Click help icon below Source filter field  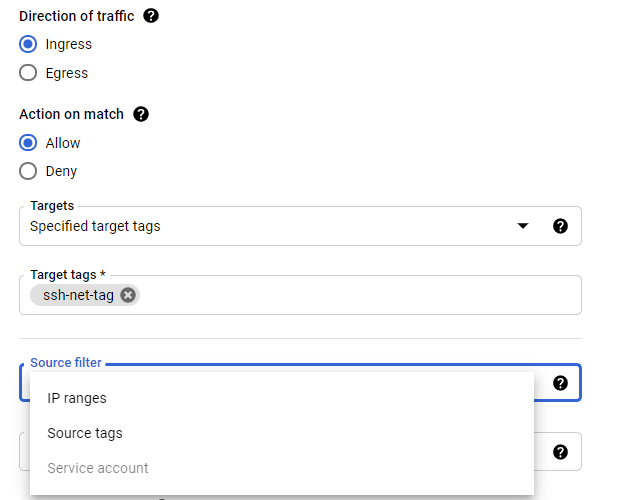[x=560, y=452]
